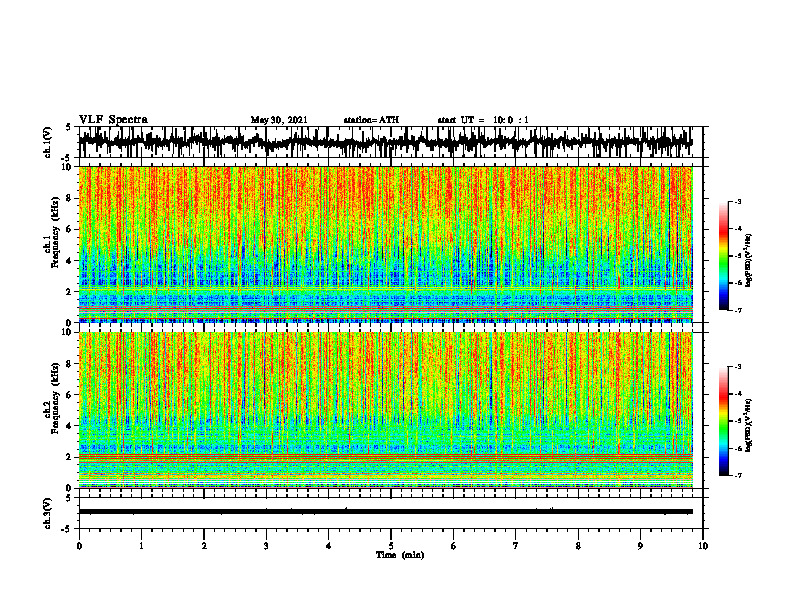792x612 pixels.
Task: Click time axis tick label "10"
Action: (703, 546)
